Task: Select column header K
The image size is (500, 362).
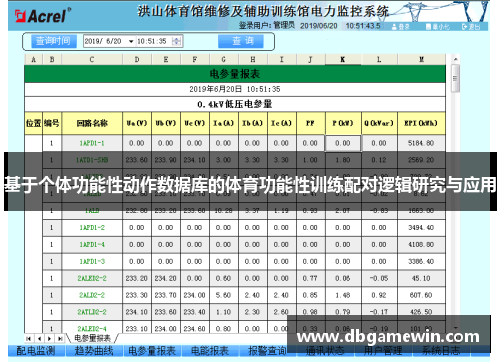Action: point(342,59)
